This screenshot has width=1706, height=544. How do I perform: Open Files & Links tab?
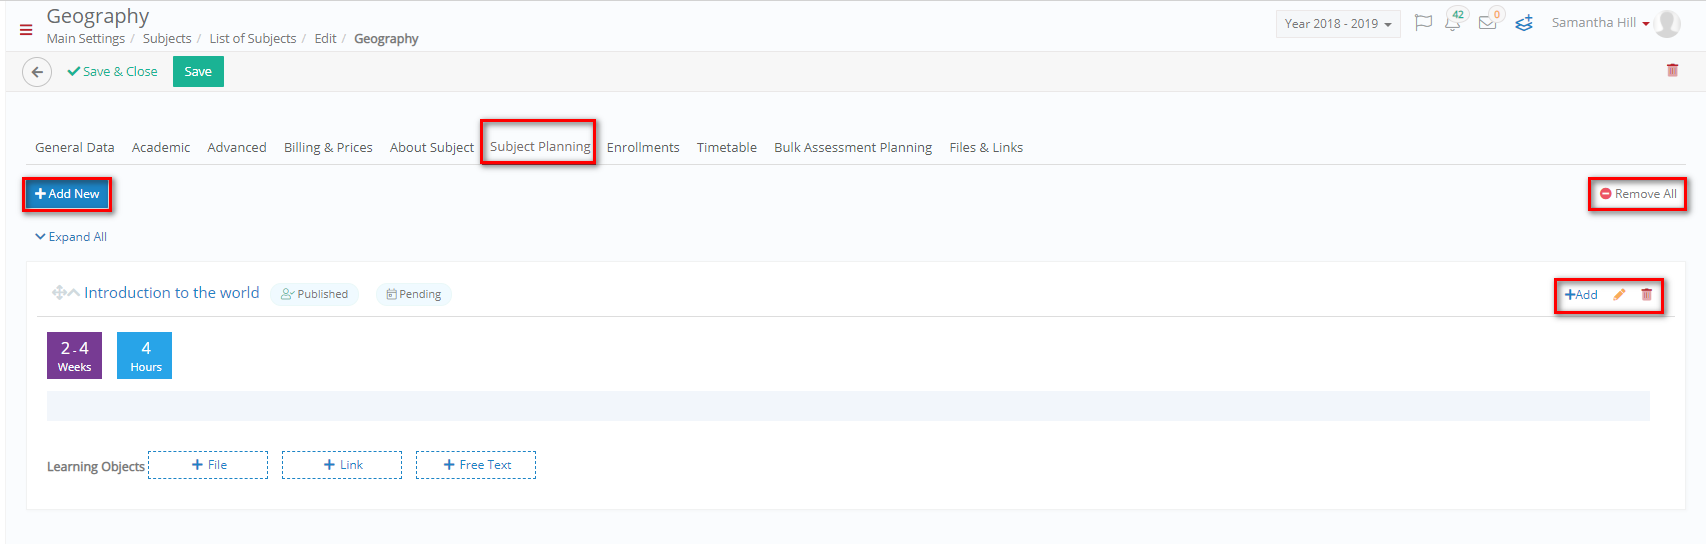pos(986,147)
